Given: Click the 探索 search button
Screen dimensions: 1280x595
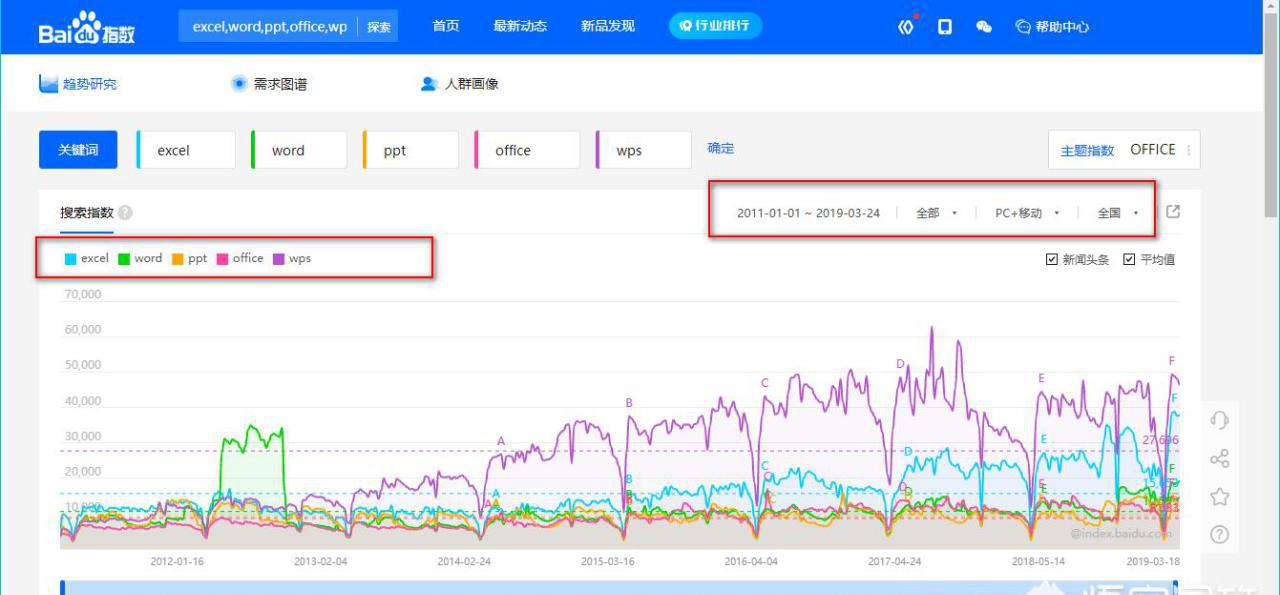Looking at the screenshot, I should tap(379, 27).
